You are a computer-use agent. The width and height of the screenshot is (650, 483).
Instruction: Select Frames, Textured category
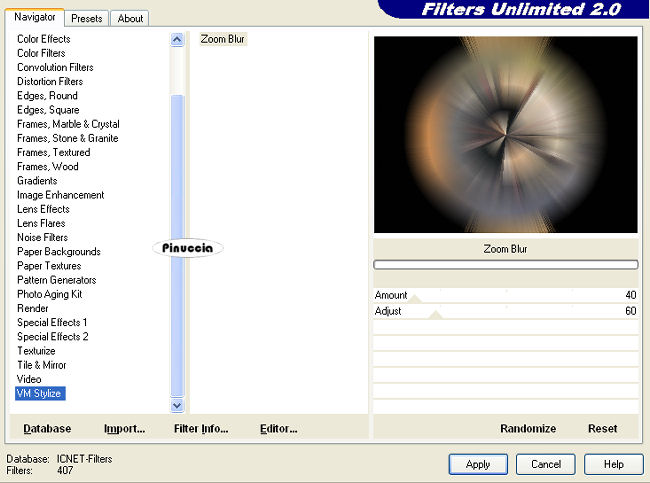pyautogui.click(x=53, y=152)
